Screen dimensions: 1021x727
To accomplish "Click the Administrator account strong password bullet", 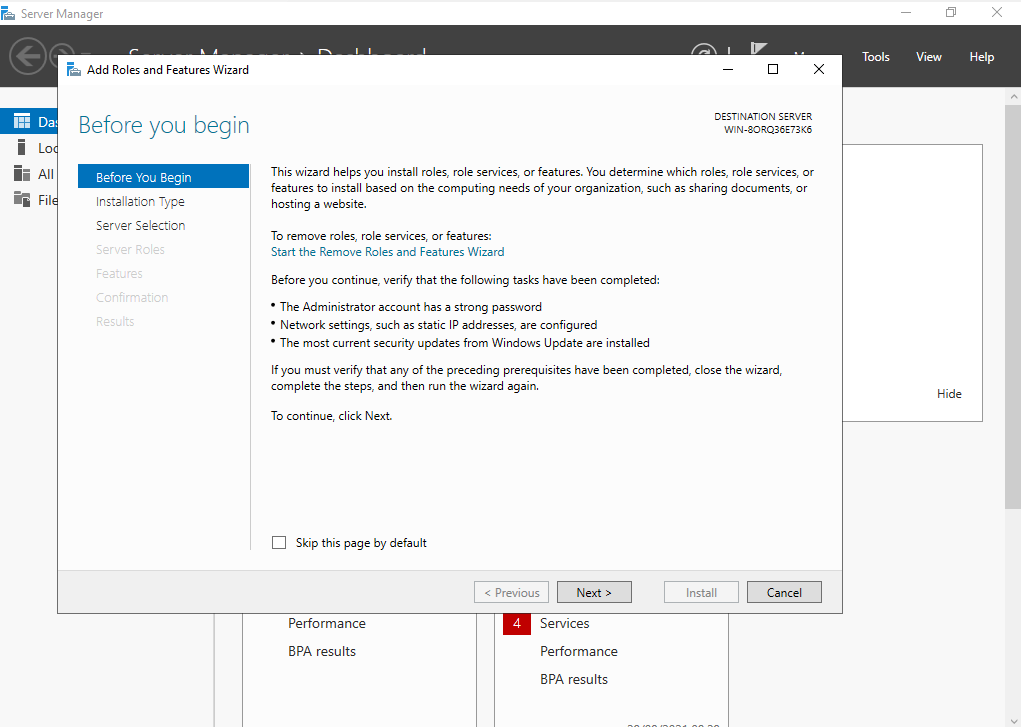I will (411, 307).
